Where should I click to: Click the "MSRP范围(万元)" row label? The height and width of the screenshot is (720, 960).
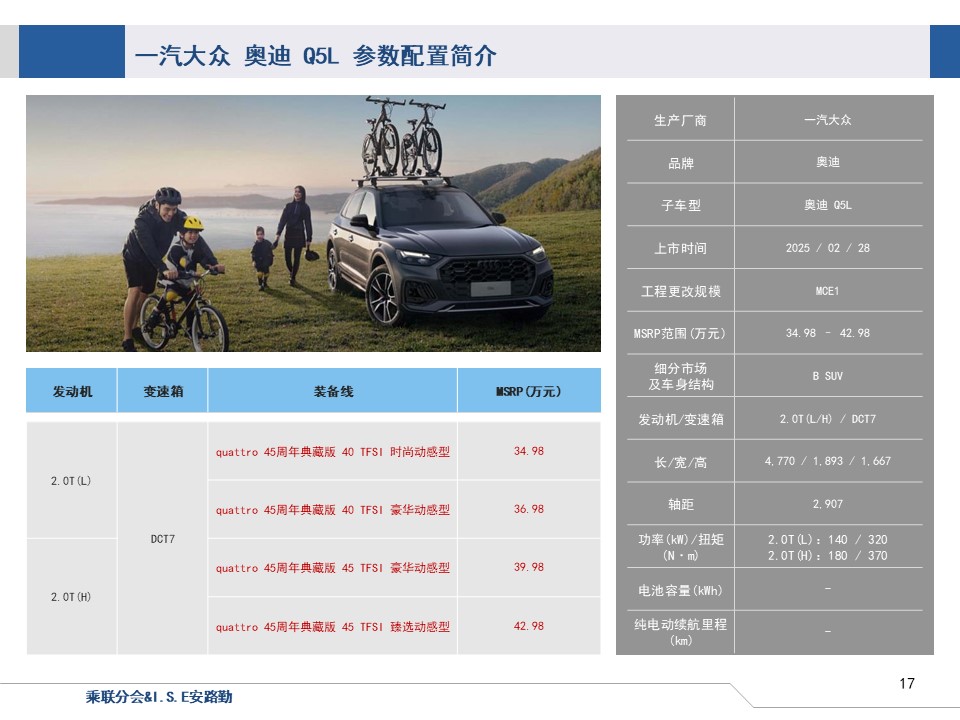coord(680,334)
